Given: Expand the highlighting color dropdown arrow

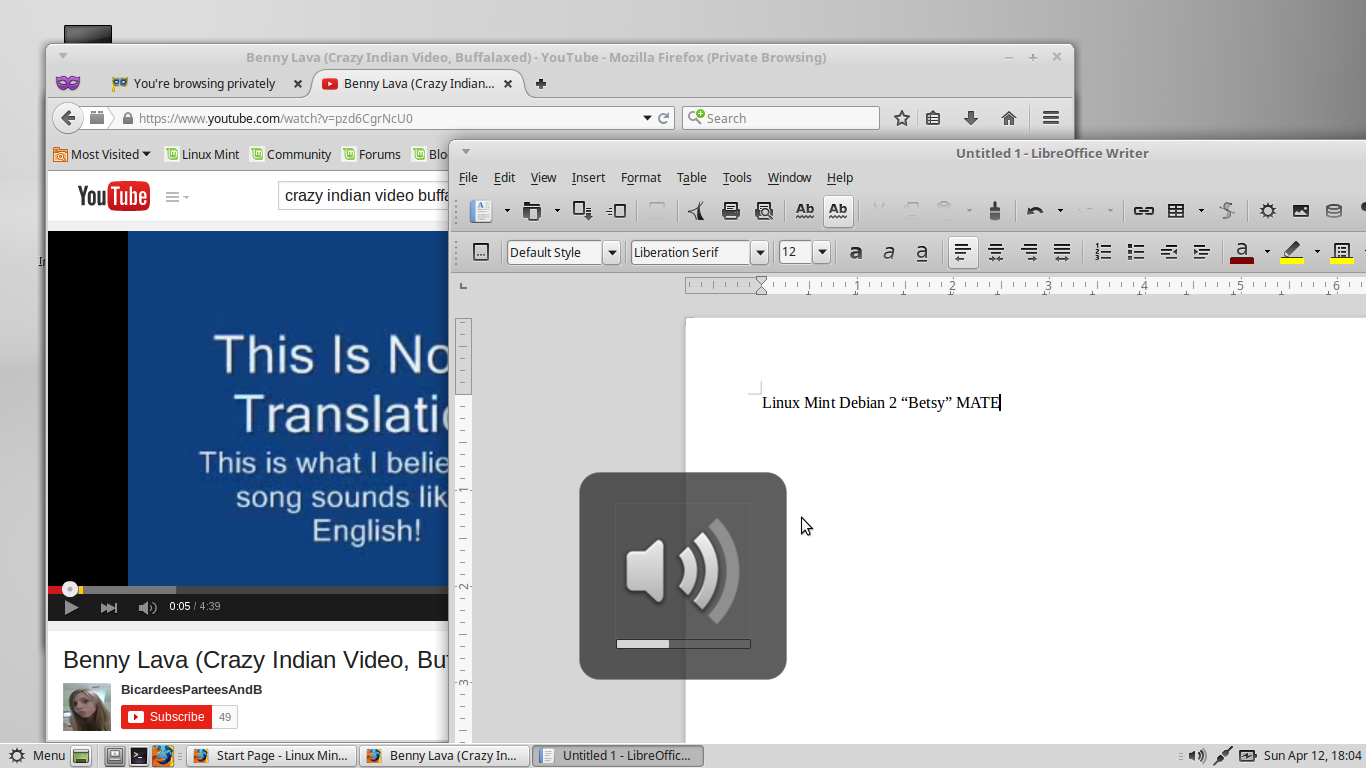Looking at the screenshot, I should tap(1317, 252).
